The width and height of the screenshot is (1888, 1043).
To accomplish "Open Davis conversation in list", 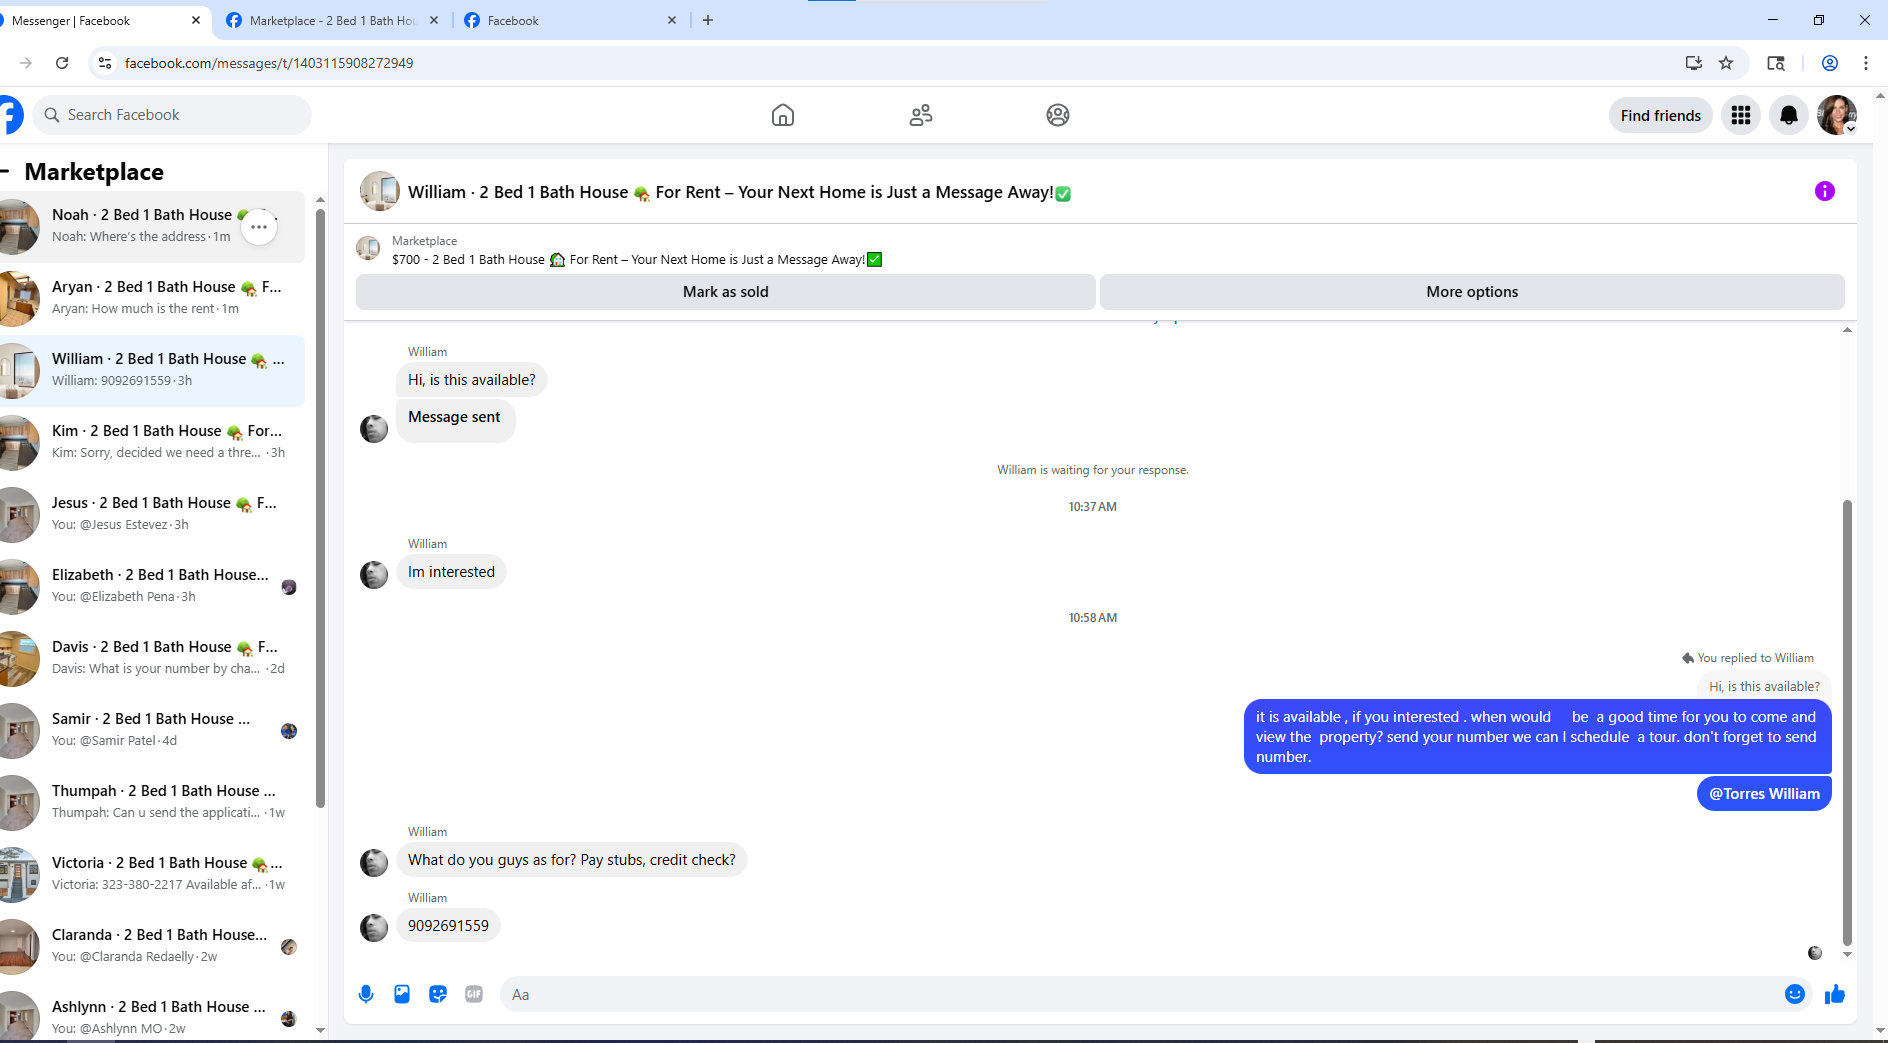I will point(152,659).
